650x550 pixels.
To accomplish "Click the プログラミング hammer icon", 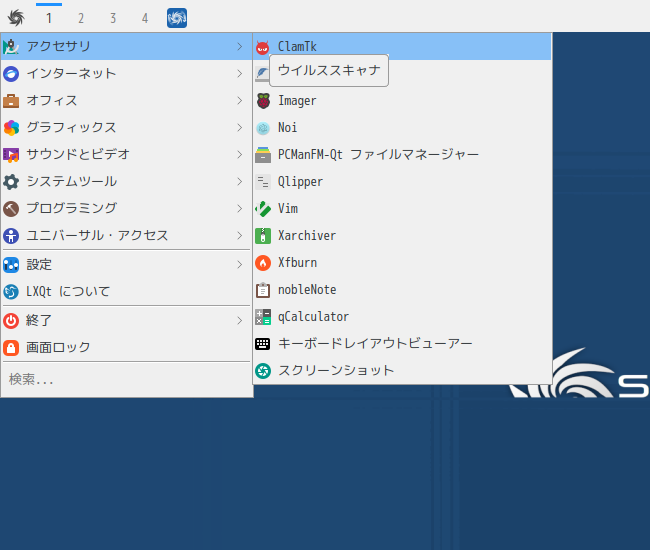I will click(11, 209).
